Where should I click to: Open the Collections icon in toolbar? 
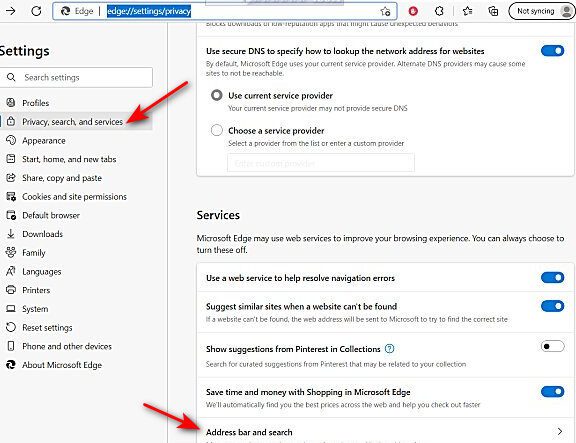tap(493, 11)
